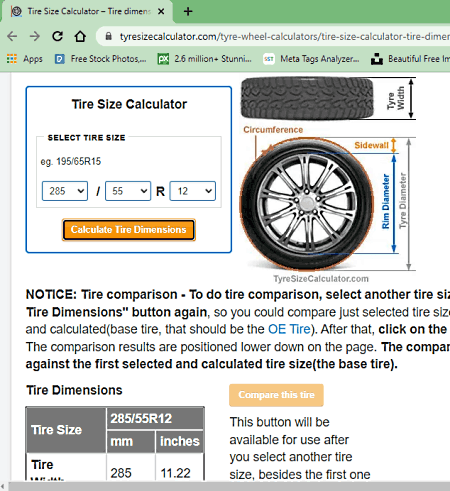Open tire width dropdown showing 285
Screen dimensions: 450x491
click(x=65, y=191)
